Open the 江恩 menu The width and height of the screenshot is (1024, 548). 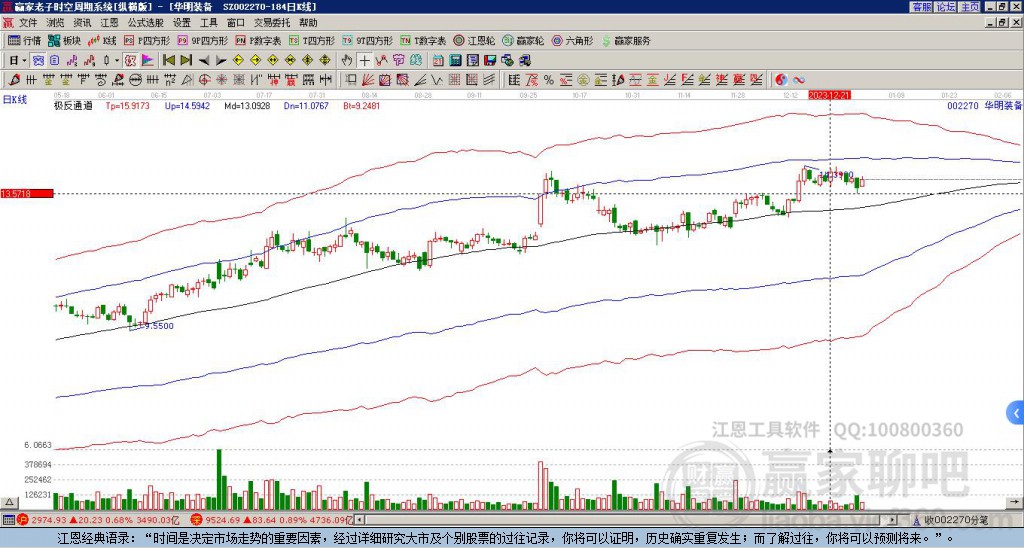(x=110, y=23)
